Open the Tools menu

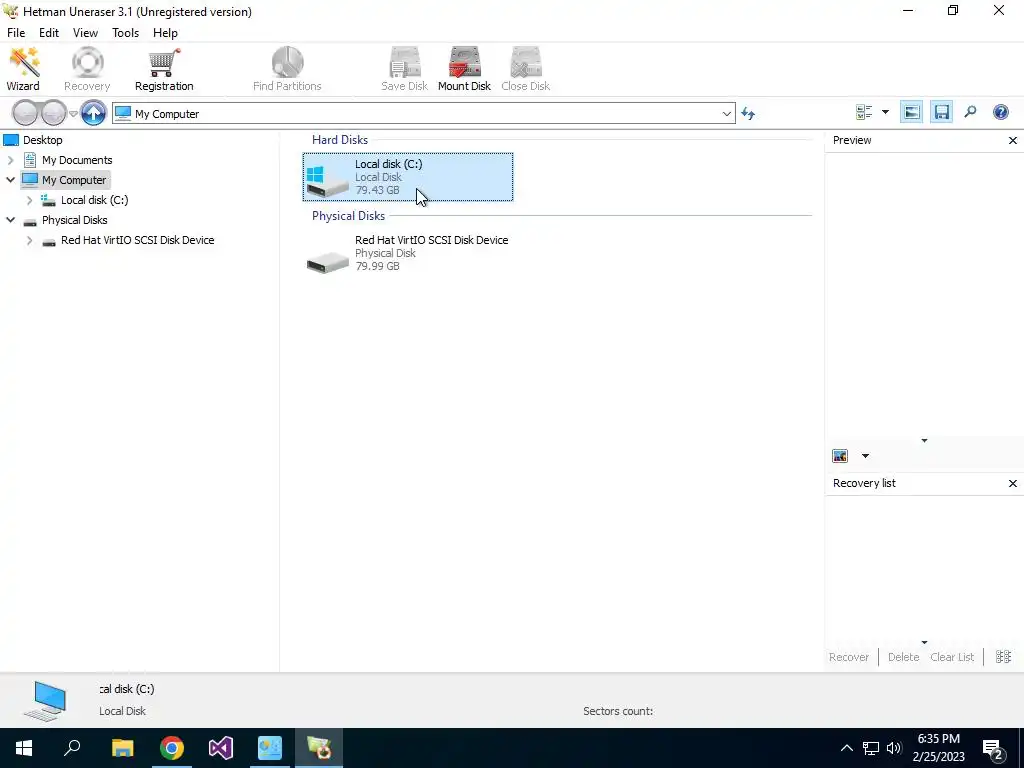125,33
